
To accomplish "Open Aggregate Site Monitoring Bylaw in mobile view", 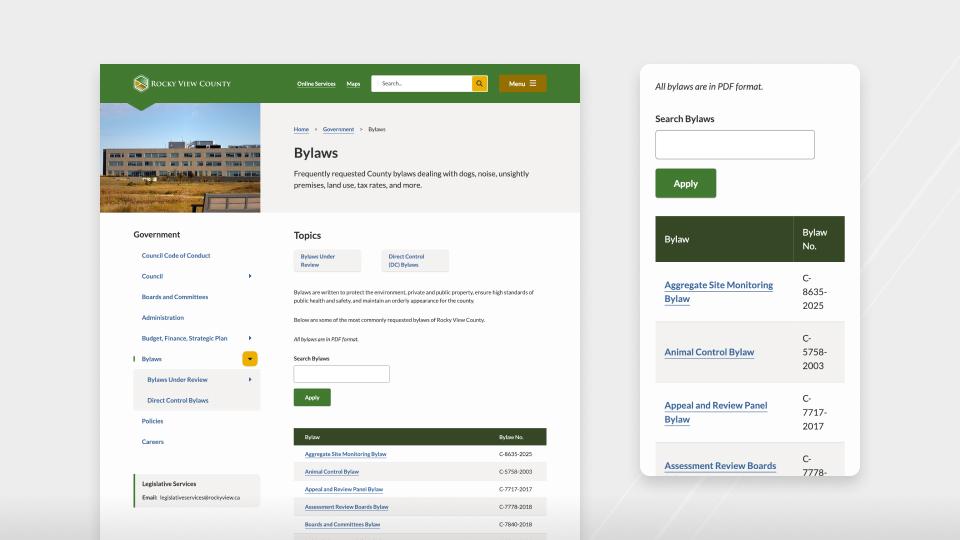I will (x=719, y=291).
